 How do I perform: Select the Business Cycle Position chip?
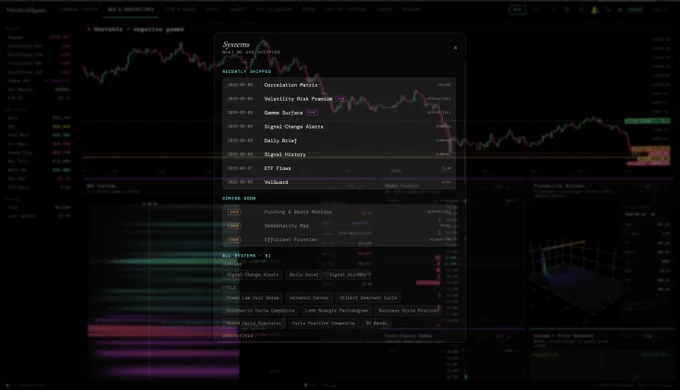coord(409,311)
